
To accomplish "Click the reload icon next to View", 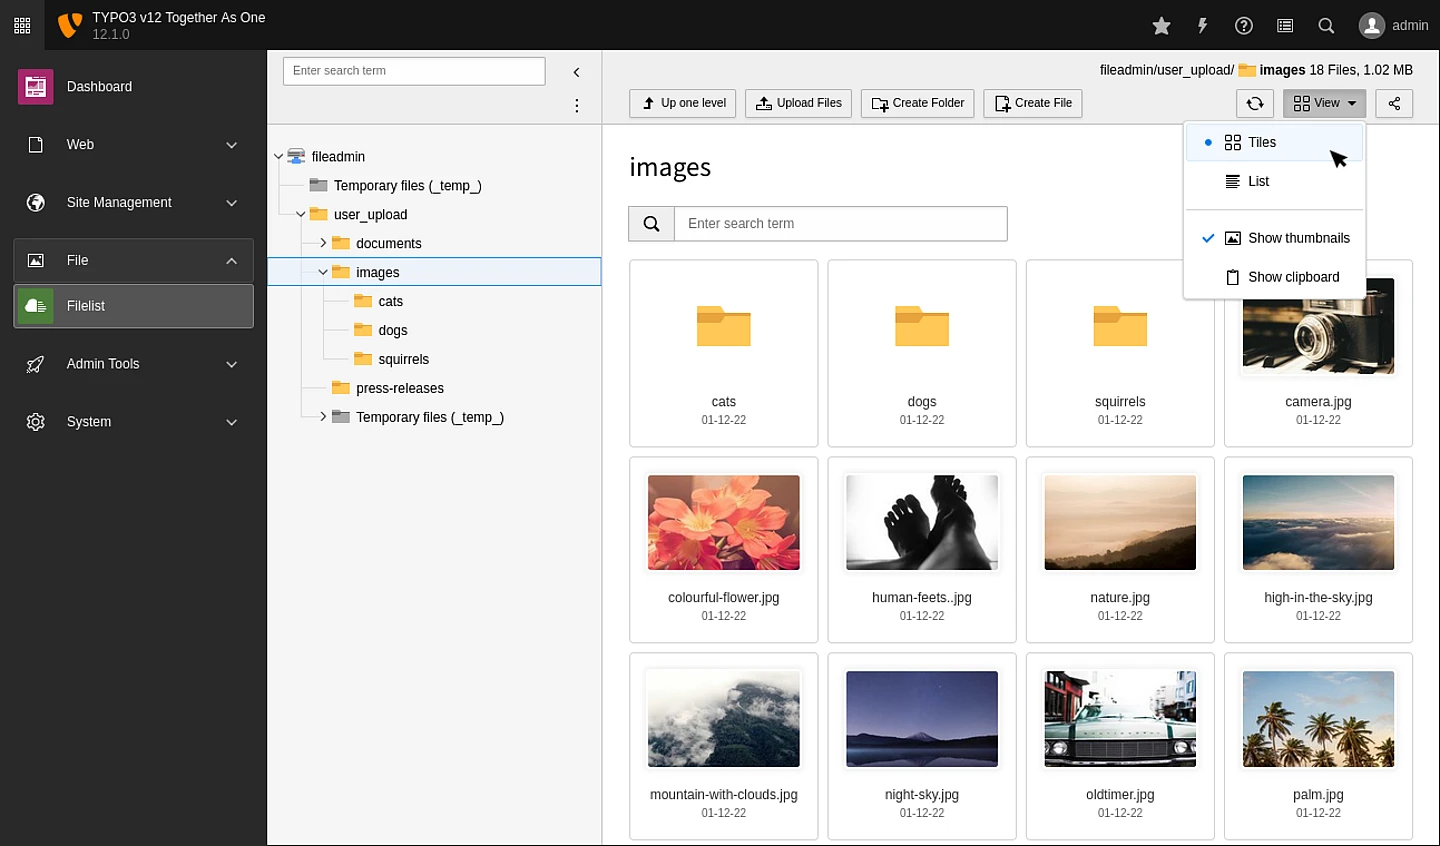I will (1255, 103).
